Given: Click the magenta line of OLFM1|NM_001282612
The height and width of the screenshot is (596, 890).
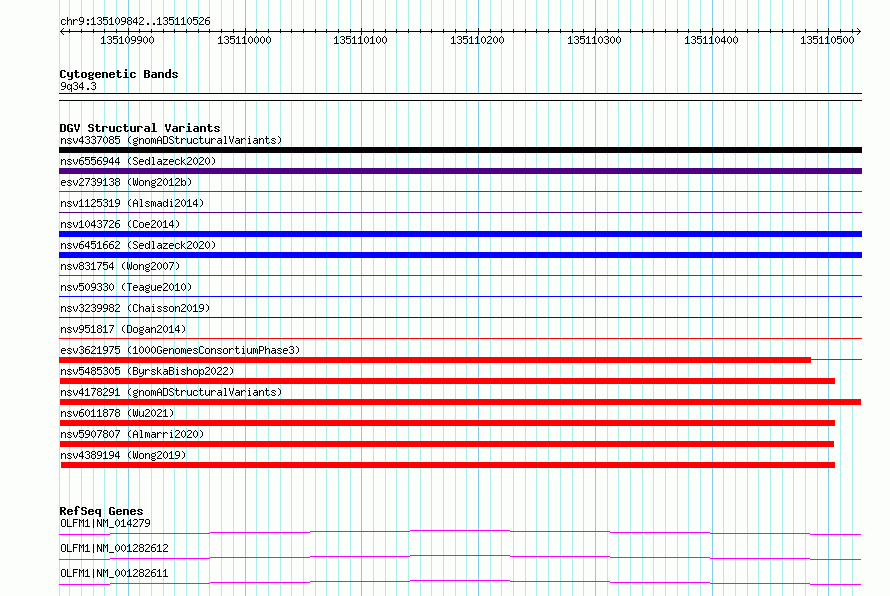Looking at the screenshot, I should (x=460, y=556).
